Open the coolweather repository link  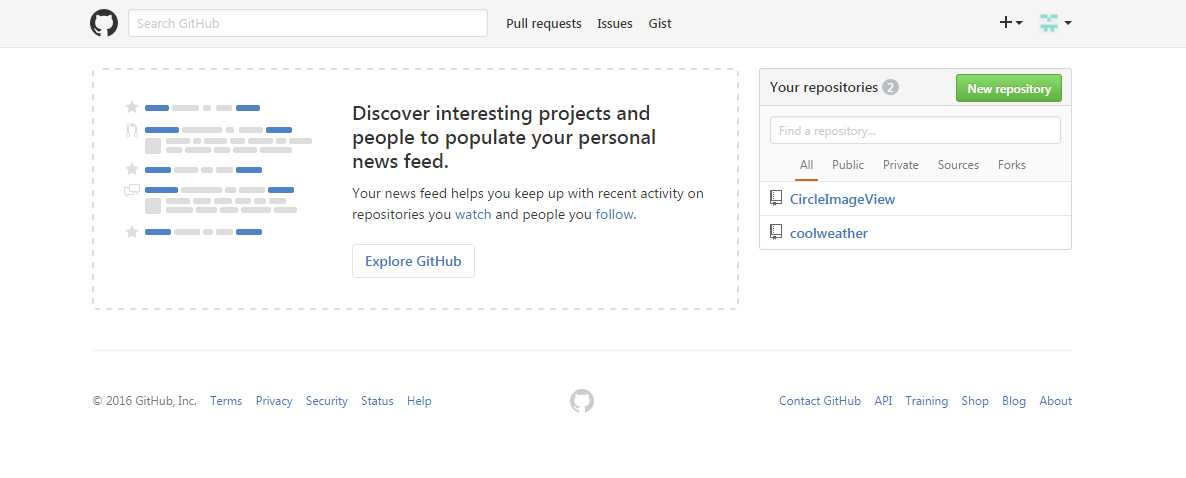coord(829,233)
